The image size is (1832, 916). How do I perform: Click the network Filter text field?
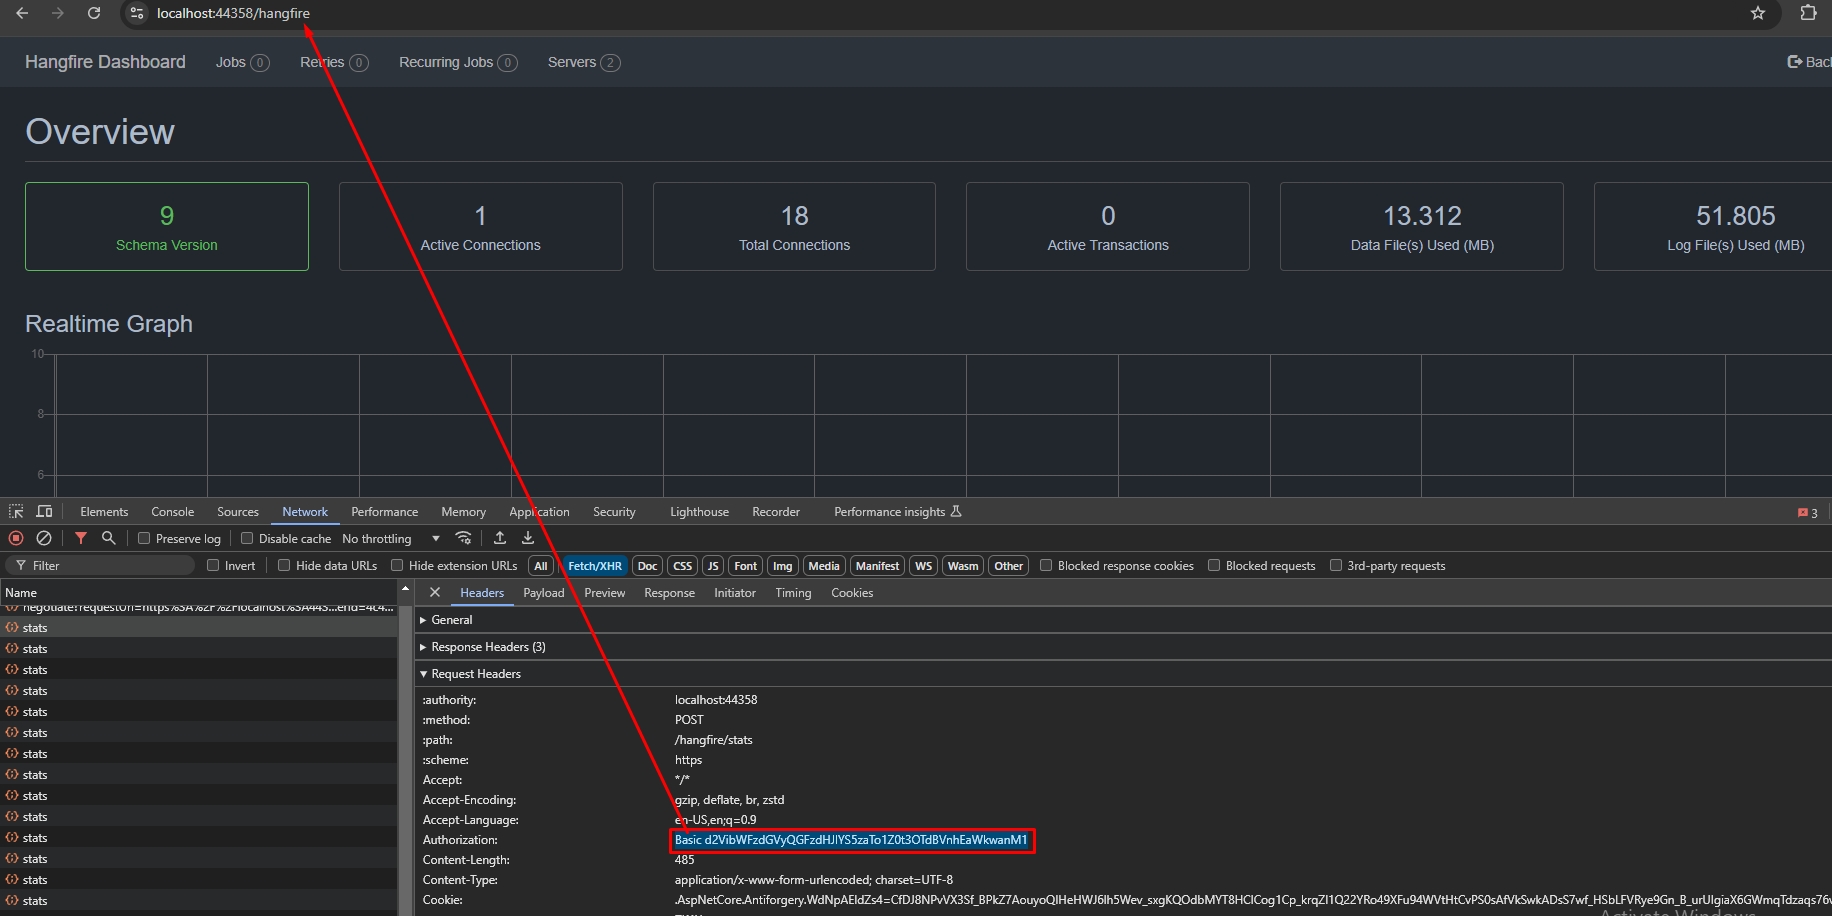(x=100, y=565)
